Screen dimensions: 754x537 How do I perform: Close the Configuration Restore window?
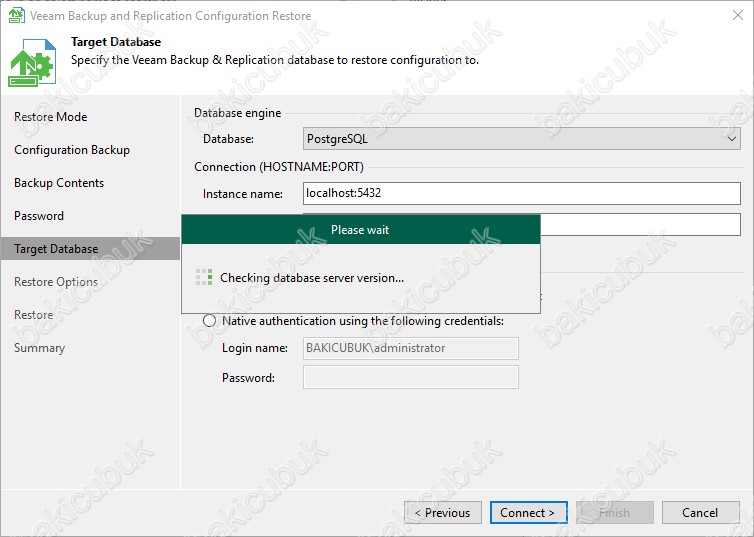point(738,15)
